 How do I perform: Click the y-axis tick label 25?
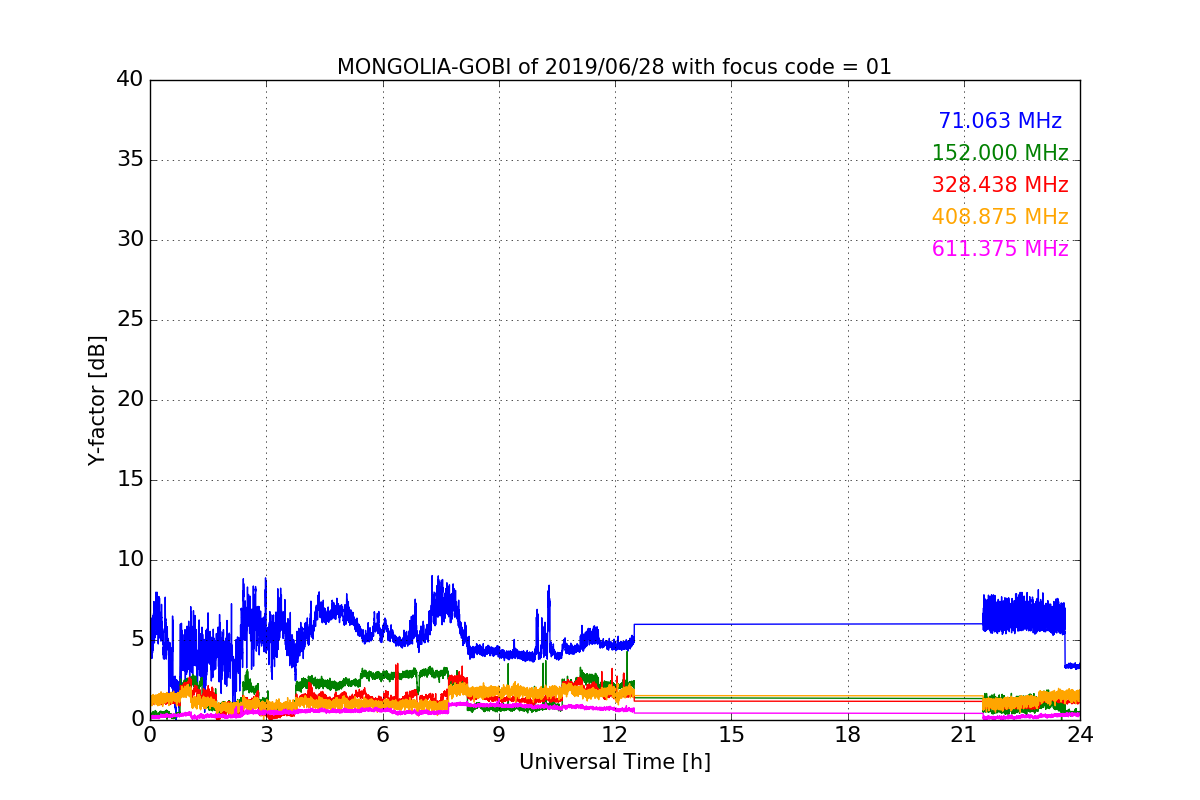pos(130,320)
